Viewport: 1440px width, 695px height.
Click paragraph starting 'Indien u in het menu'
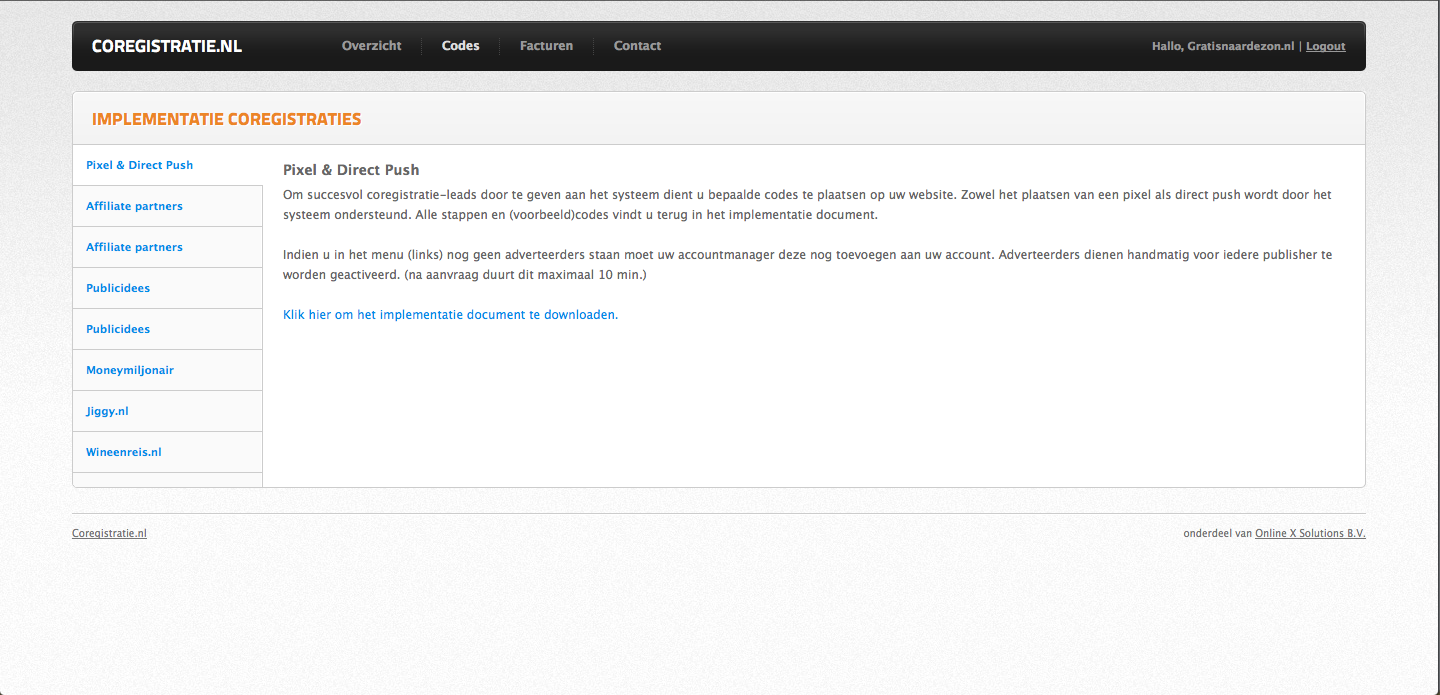807,265
